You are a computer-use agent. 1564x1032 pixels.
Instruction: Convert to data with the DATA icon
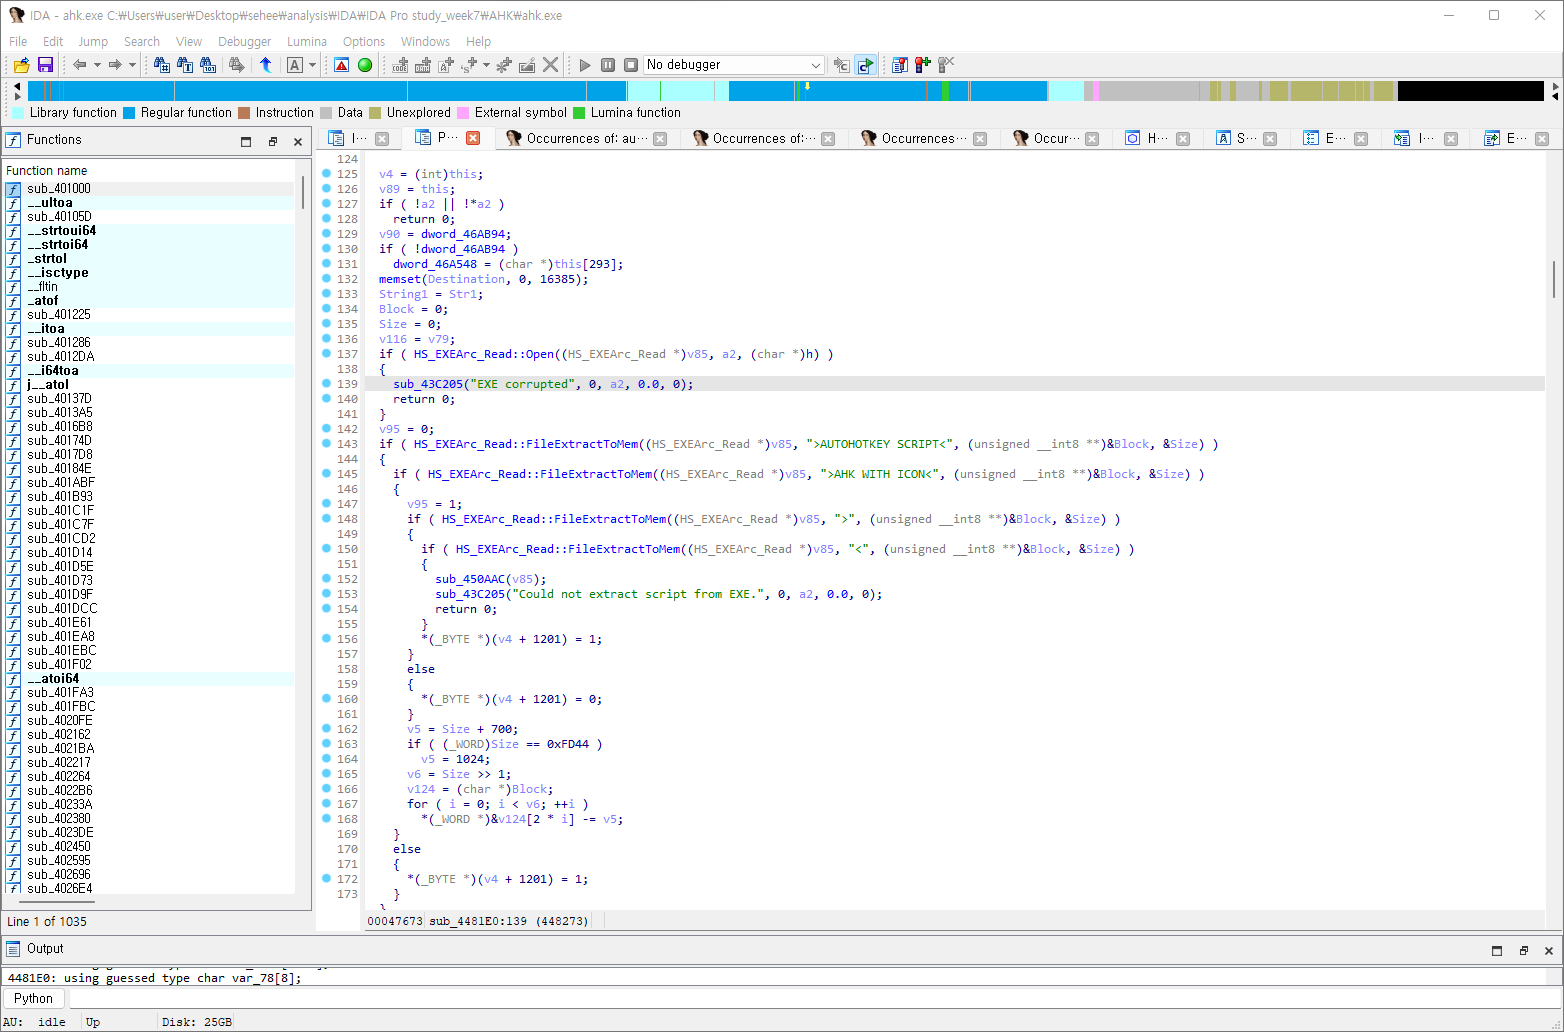coord(423,65)
